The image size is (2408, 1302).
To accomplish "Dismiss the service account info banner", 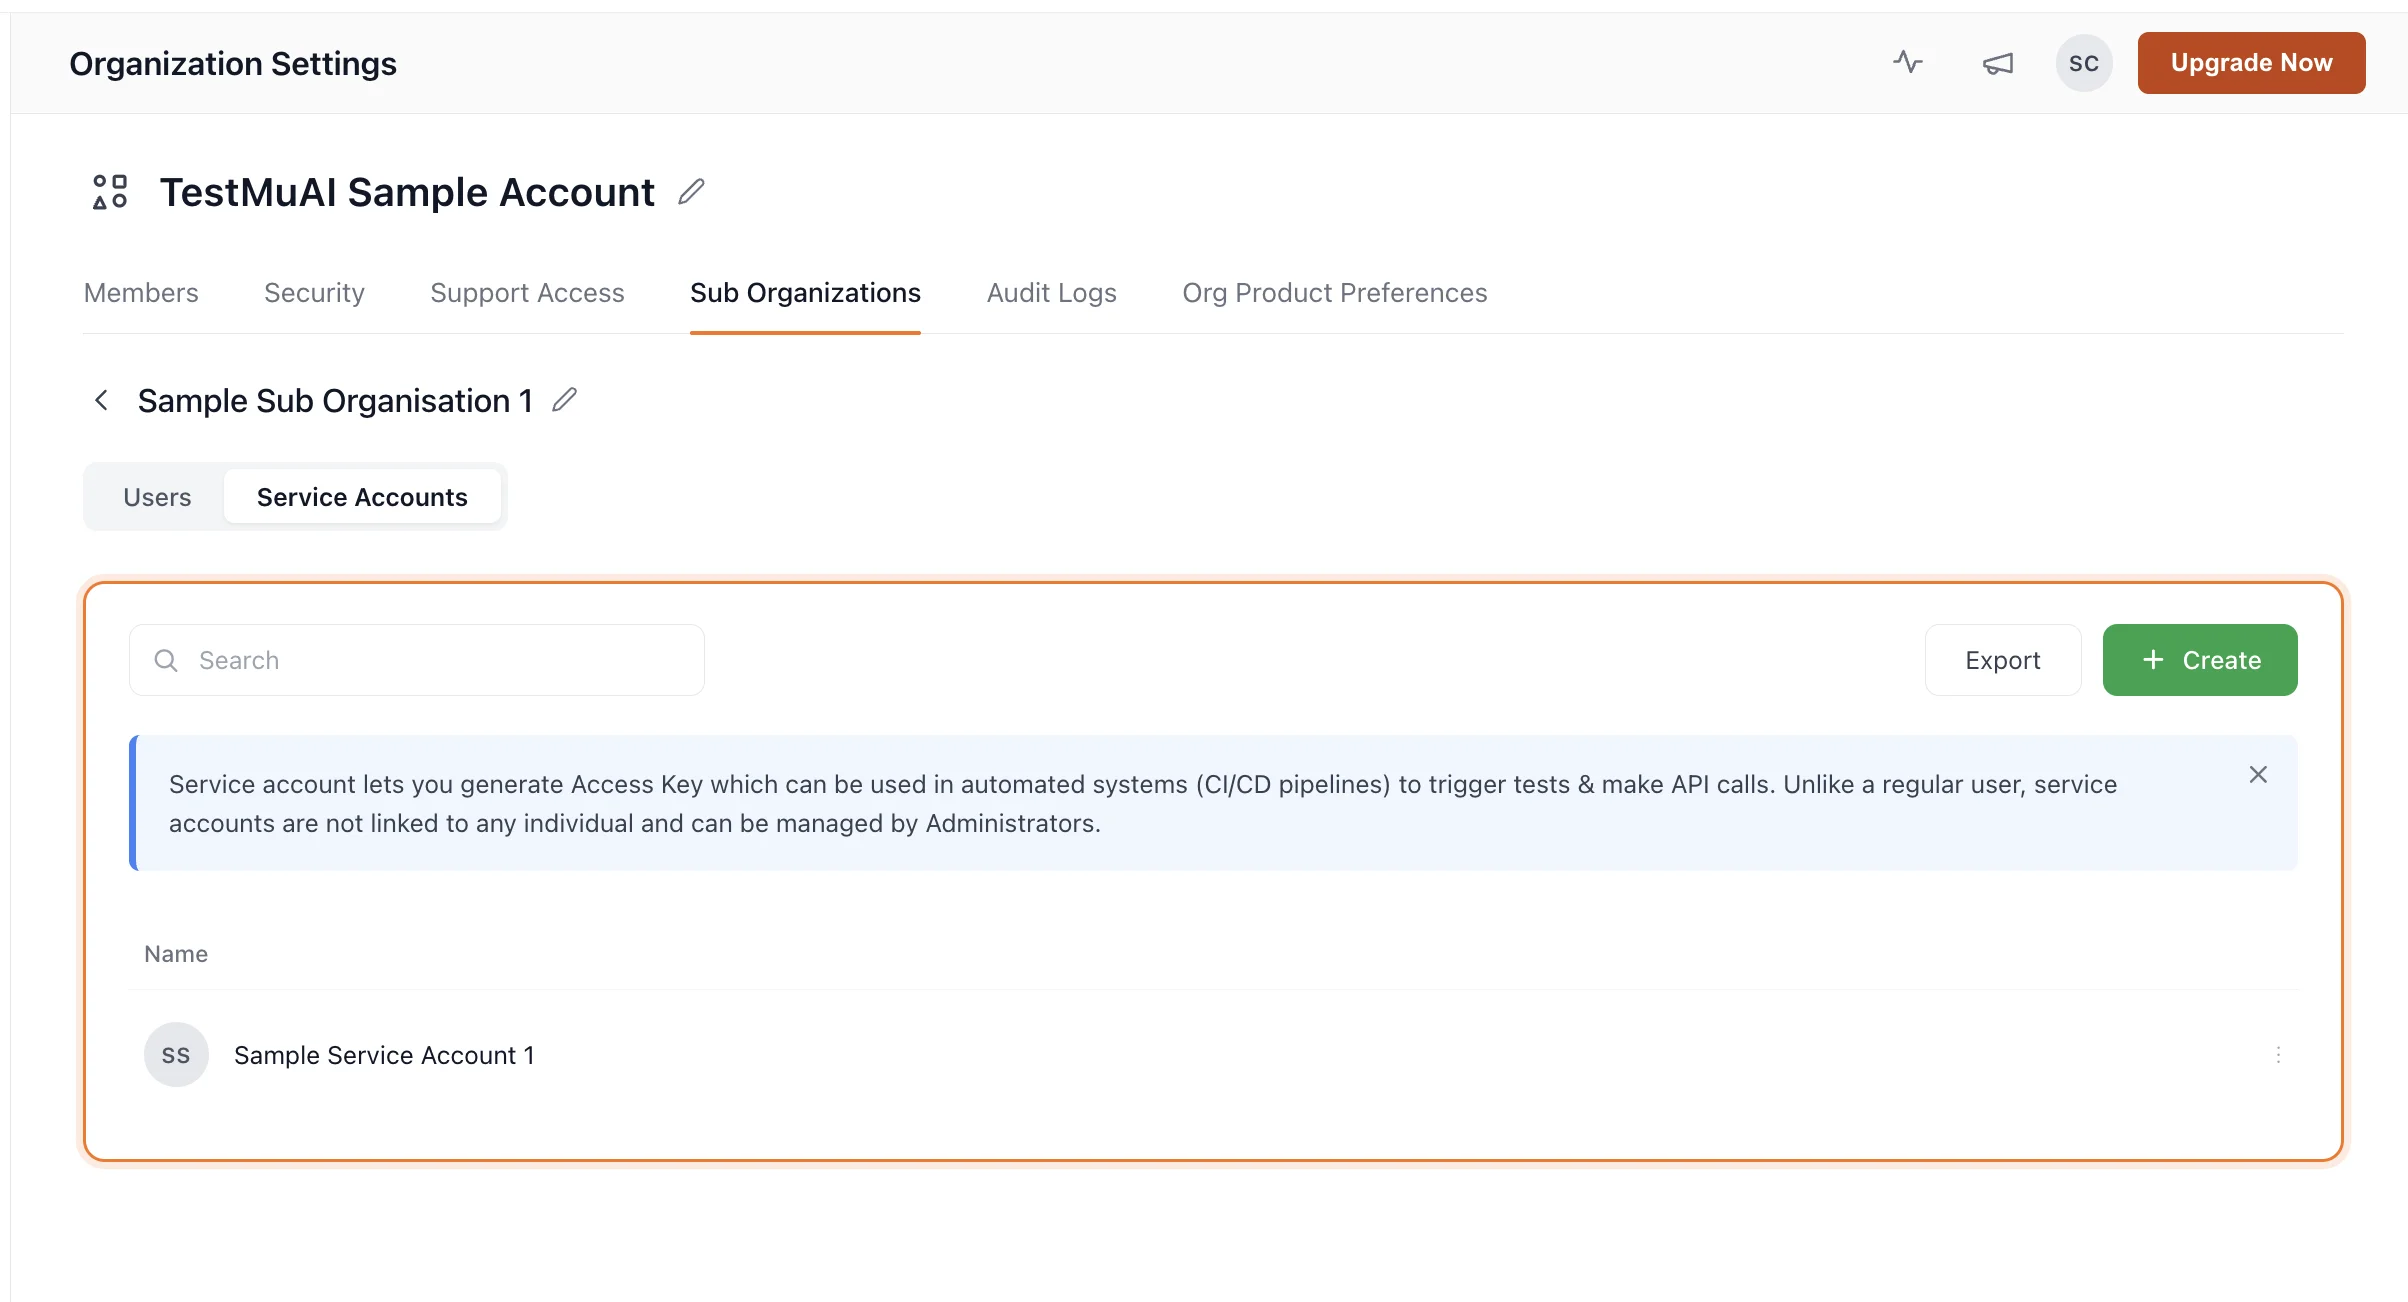I will click(2258, 775).
